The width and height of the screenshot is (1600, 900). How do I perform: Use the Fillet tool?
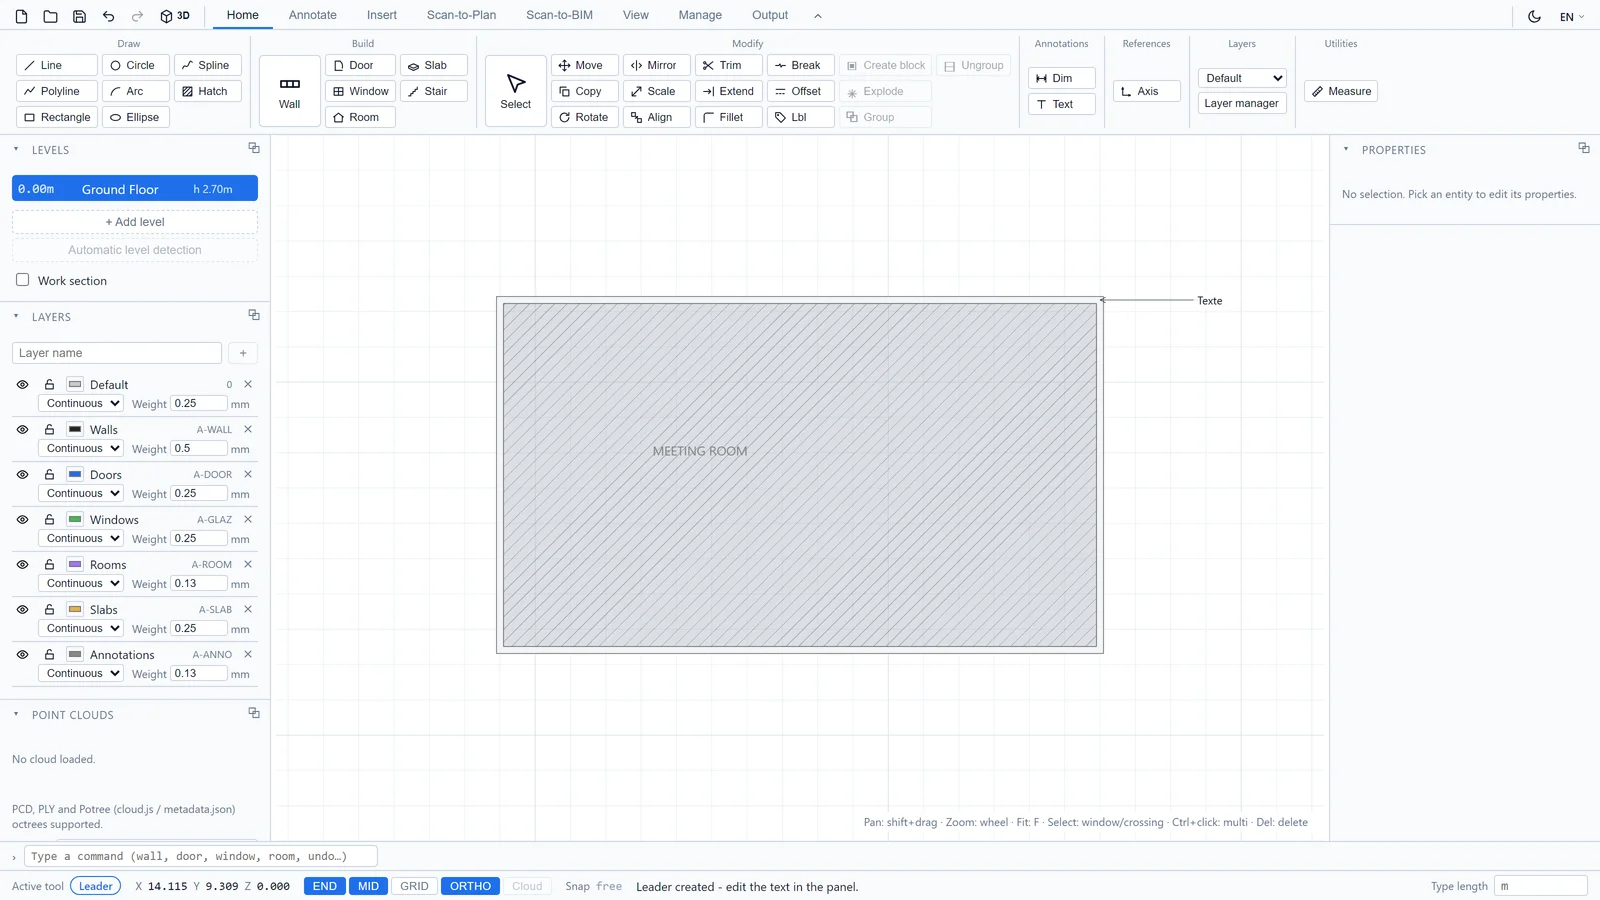pyautogui.click(x=728, y=117)
